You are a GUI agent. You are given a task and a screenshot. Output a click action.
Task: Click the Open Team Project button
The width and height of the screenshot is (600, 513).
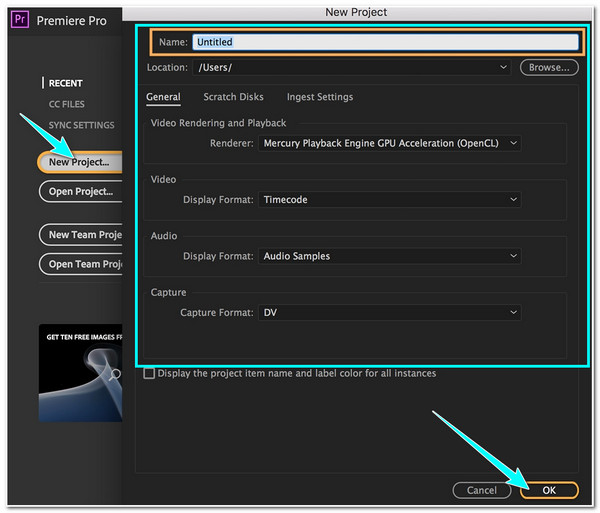pos(80,264)
